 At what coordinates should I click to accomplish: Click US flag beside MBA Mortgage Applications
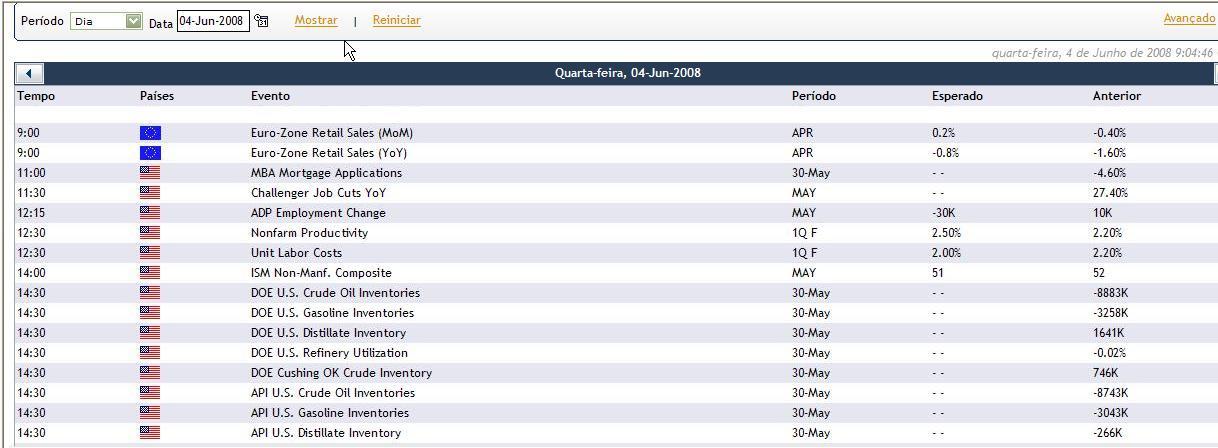click(x=150, y=173)
